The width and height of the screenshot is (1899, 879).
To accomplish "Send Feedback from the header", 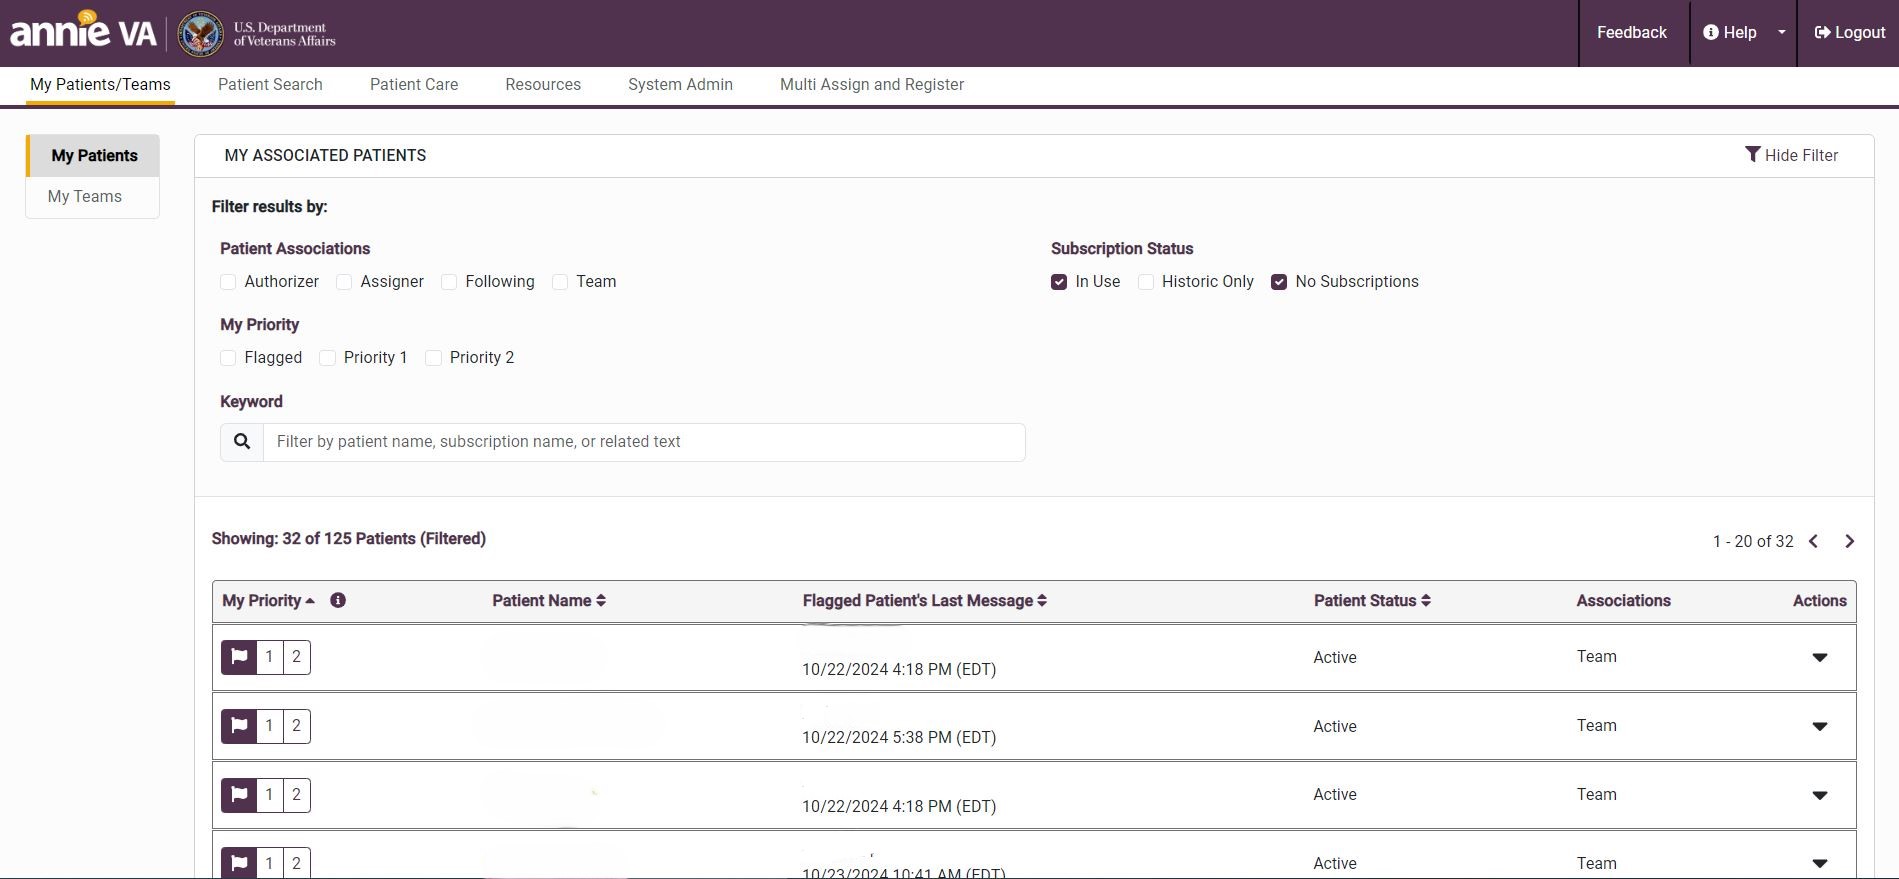I will [x=1631, y=33].
